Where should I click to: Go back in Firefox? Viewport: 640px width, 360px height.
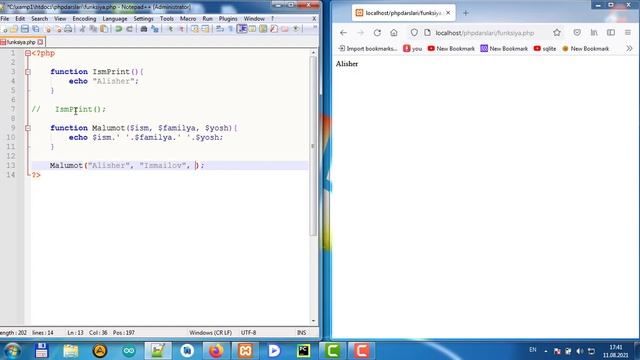point(343,33)
